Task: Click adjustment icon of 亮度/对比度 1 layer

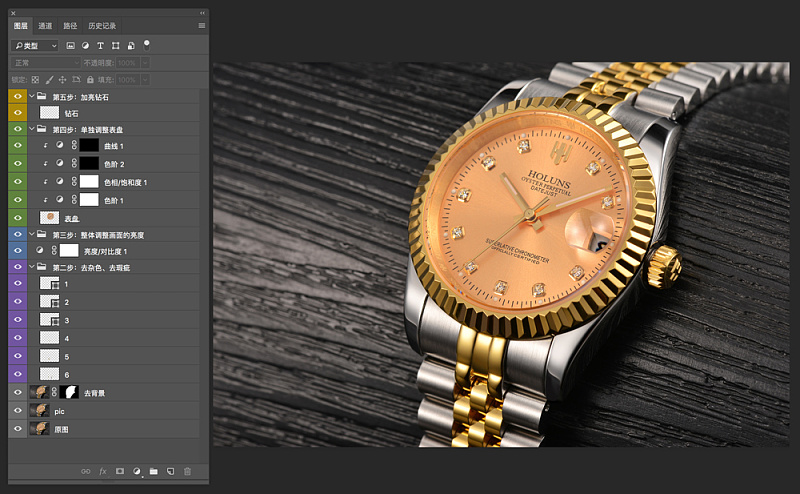Action: pos(40,251)
